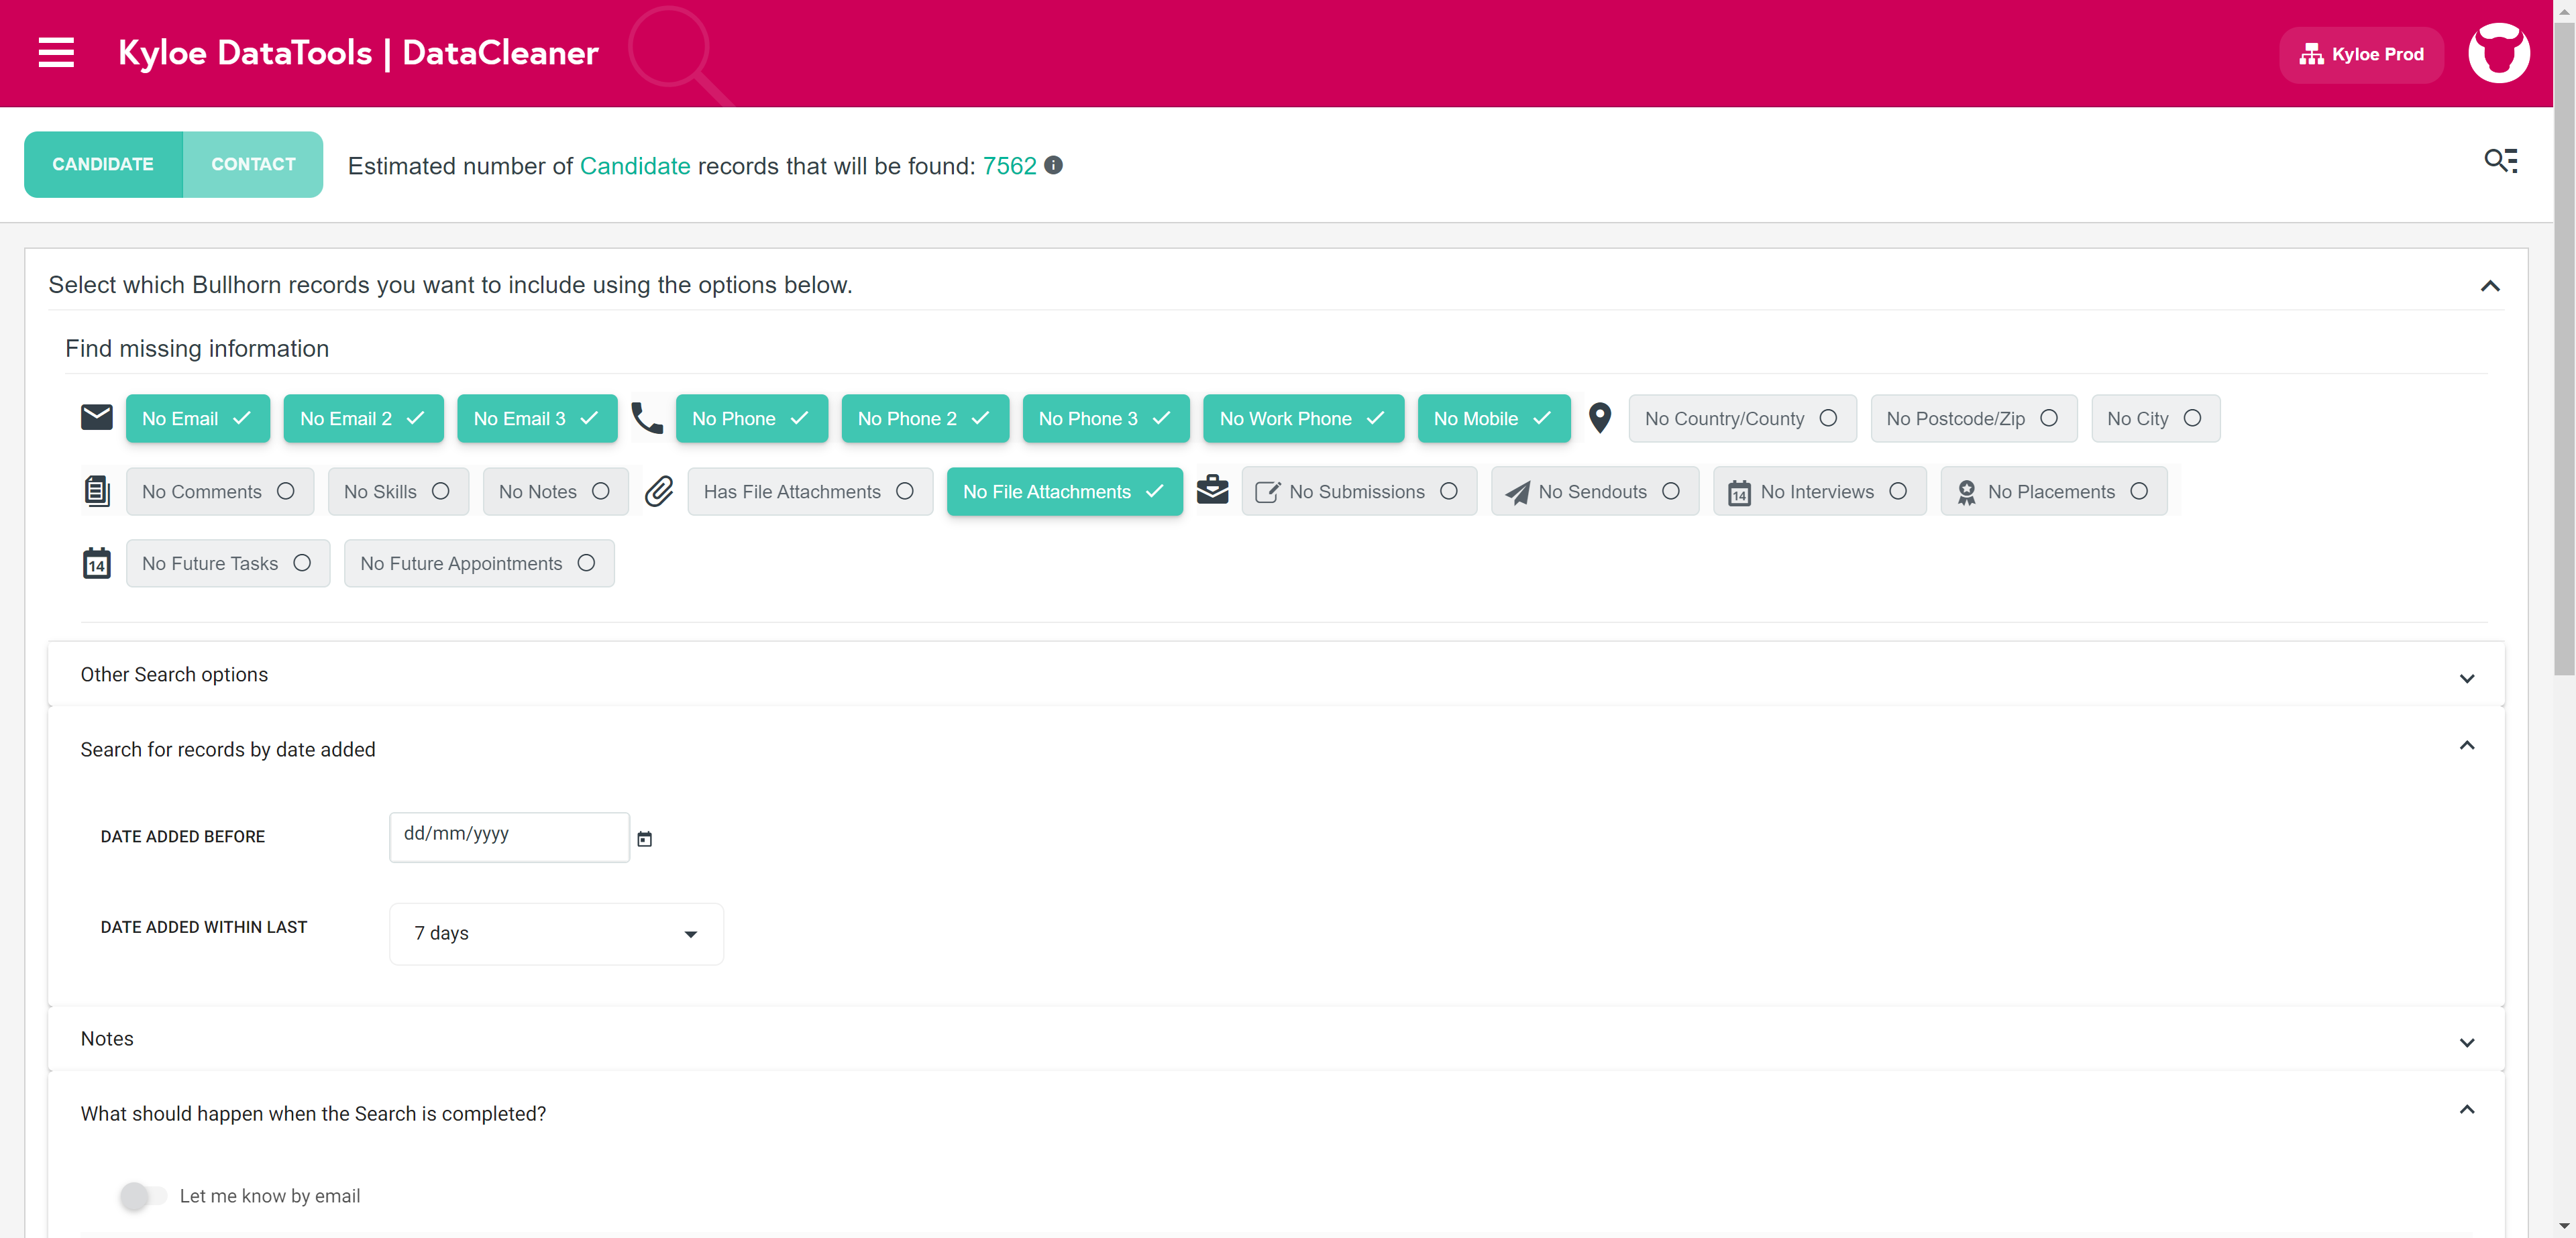Enable the No Postcode/Zip filter
The width and height of the screenshot is (2576, 1238).
[x=1973, y=418]
